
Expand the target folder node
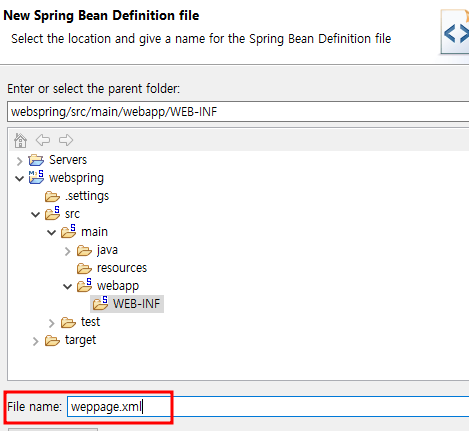coord(35,341)
